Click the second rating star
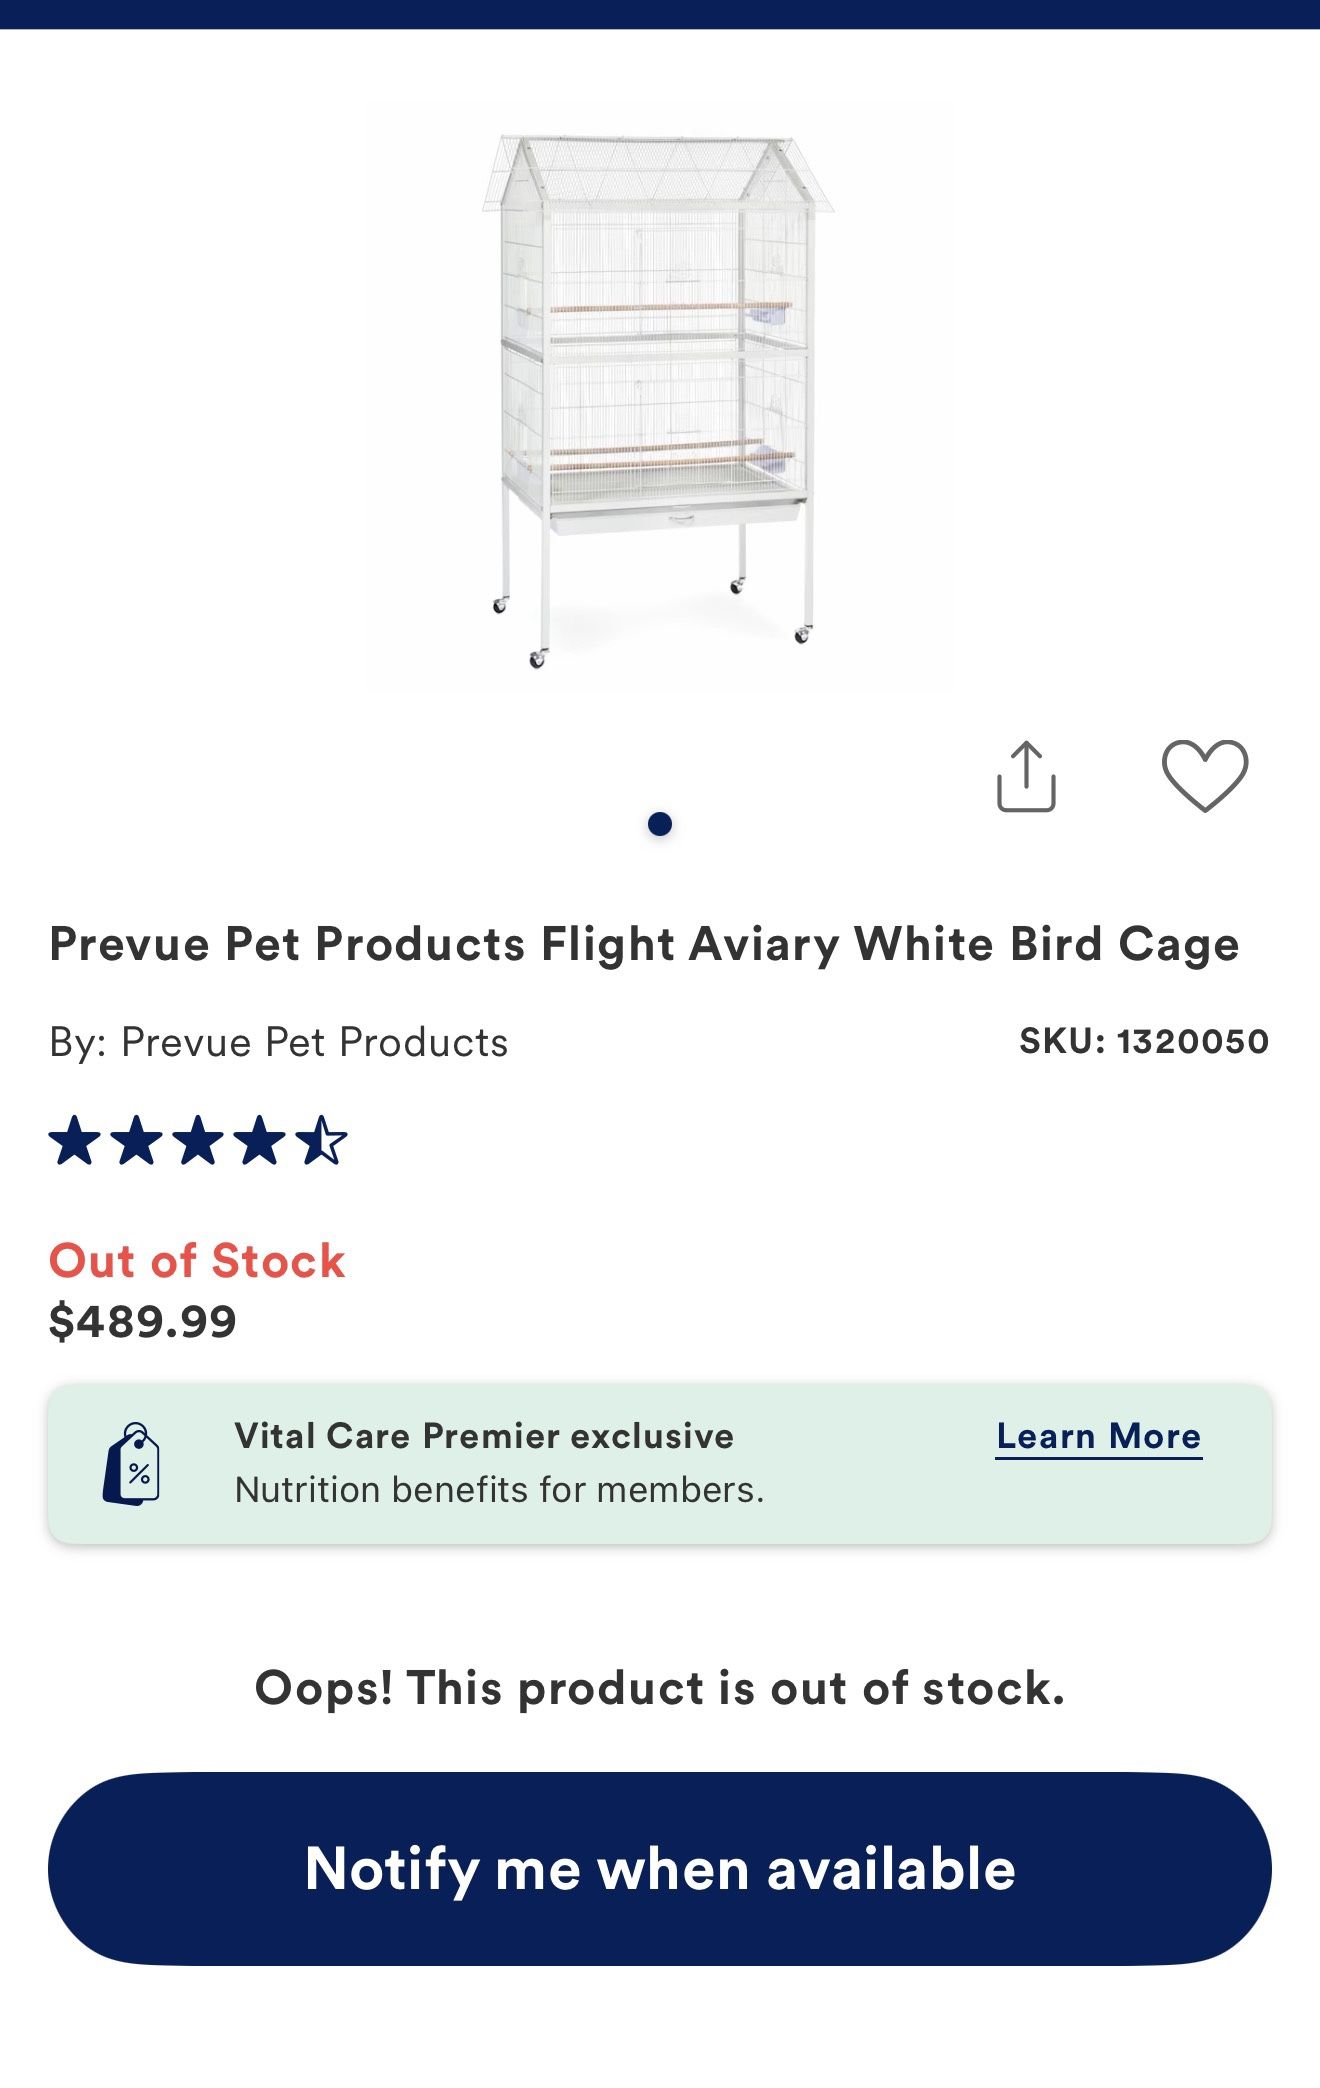The width and height of the screenshot is (1320, 2088). point(137,1142)
